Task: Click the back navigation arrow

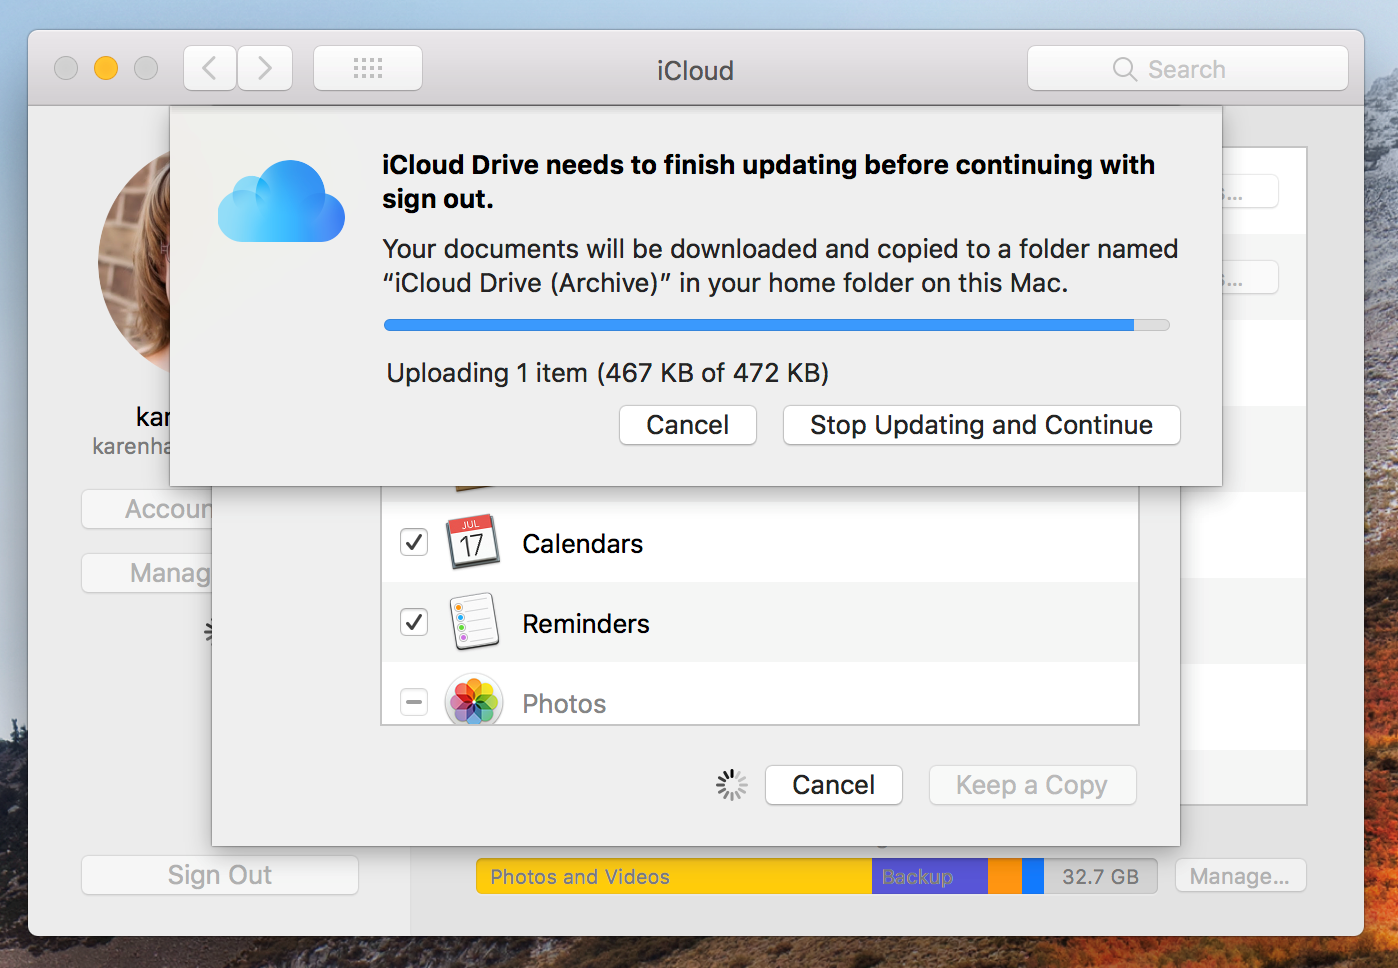Action: tap(209, 67)
